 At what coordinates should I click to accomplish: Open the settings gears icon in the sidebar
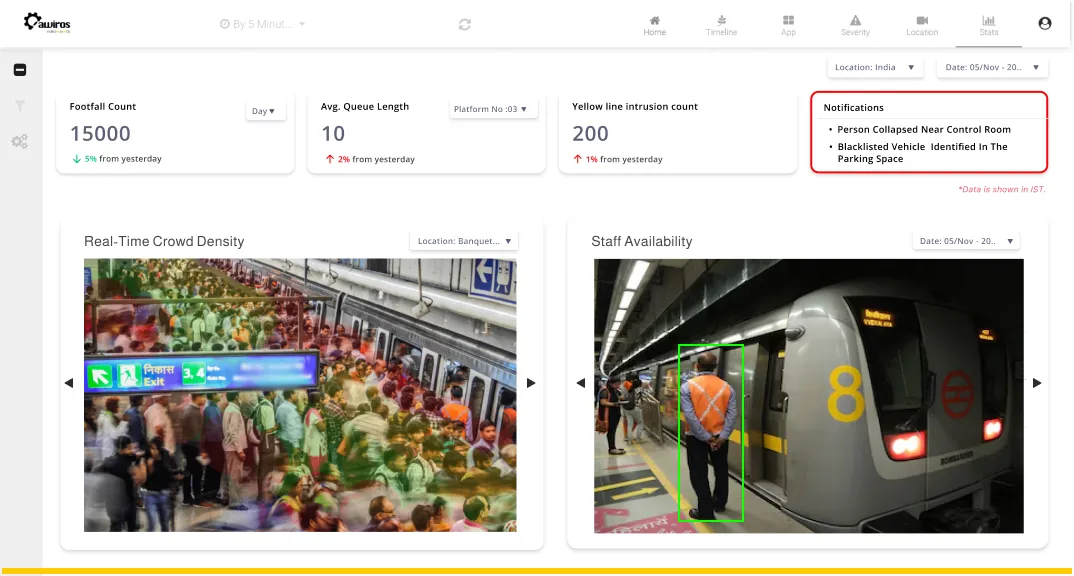(20, 142)
